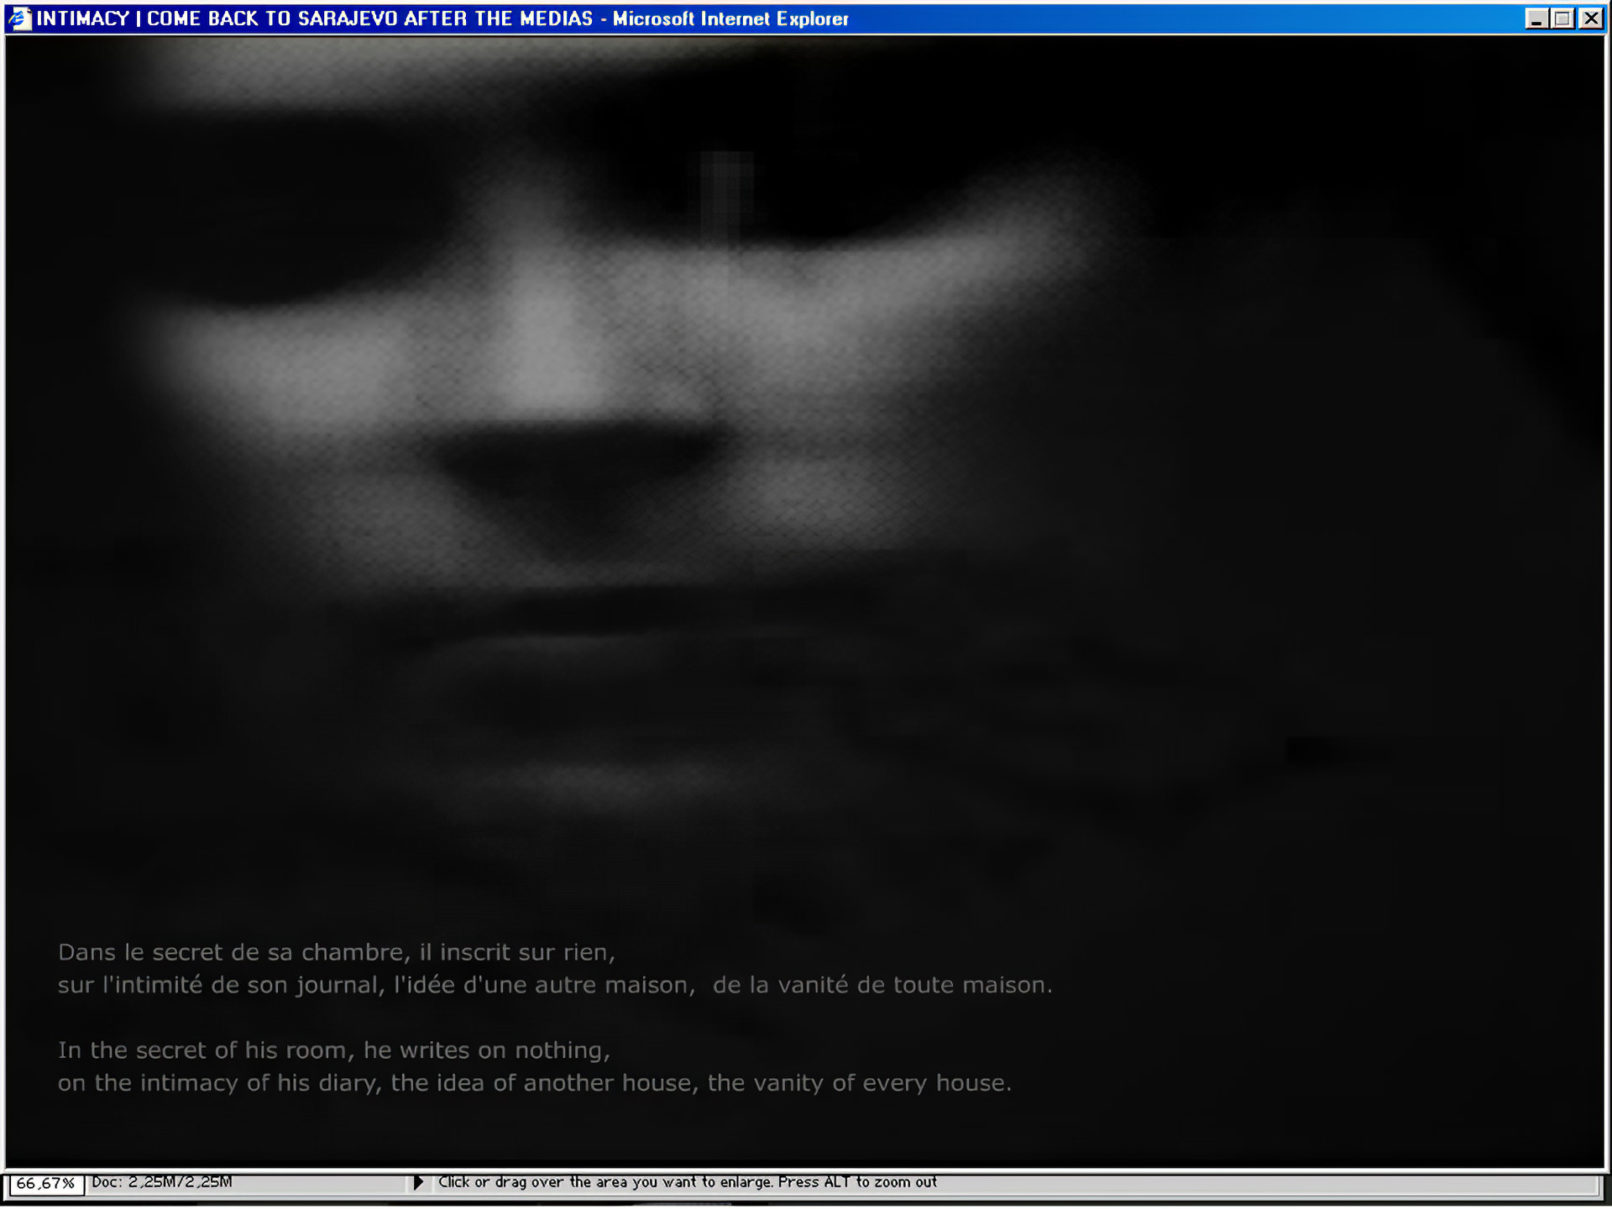The width and height of the screenshot is (1612, 1209).
Task: Click the phrase 'the vanity of every house'
Action: 859,1083
